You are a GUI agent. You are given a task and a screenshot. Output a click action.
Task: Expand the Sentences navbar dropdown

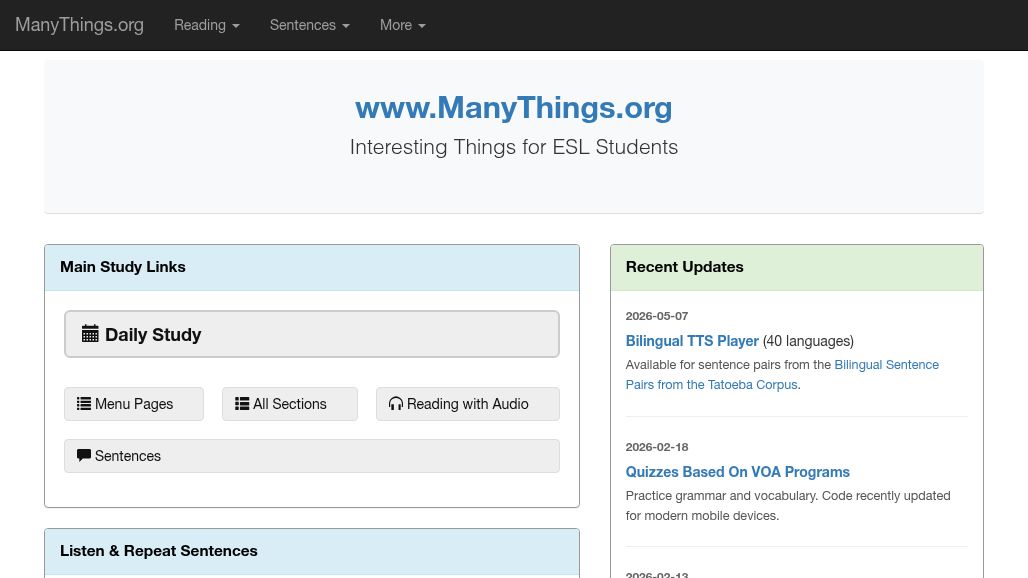[309, 25]
